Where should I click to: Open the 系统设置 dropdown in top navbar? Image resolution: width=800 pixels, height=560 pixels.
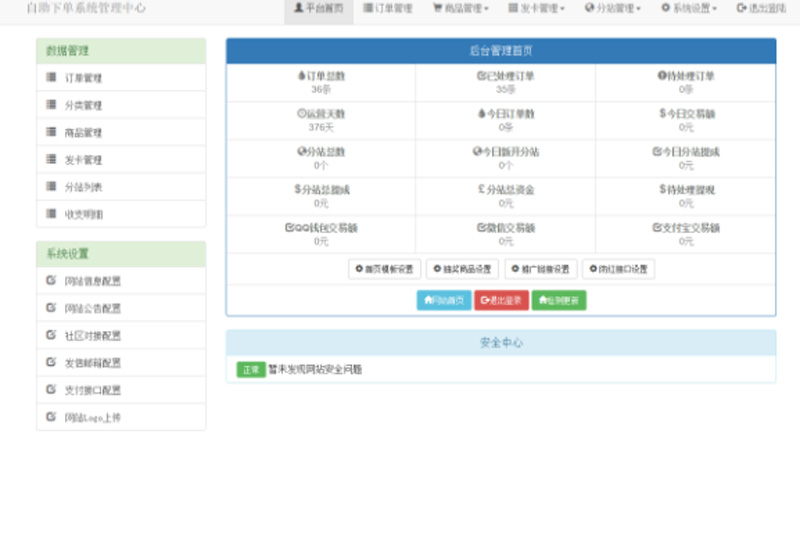pyautogui.click(x=688, y=8)
